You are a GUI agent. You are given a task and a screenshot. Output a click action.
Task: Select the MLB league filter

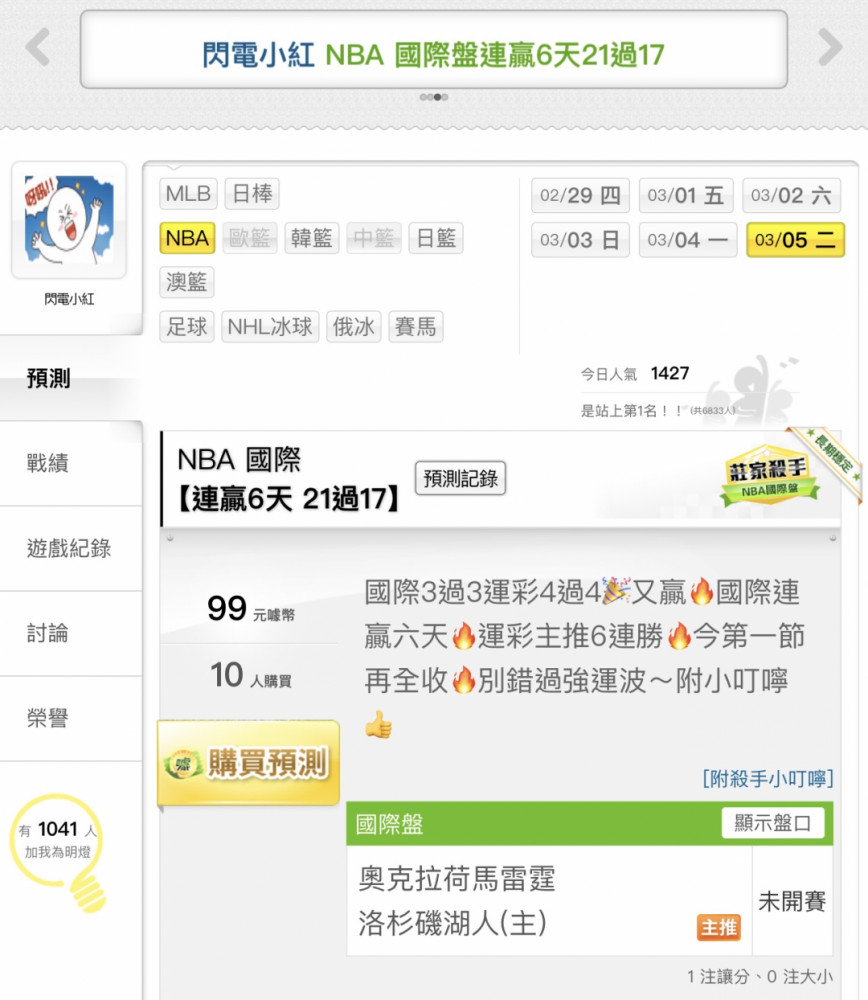[188, 193]
